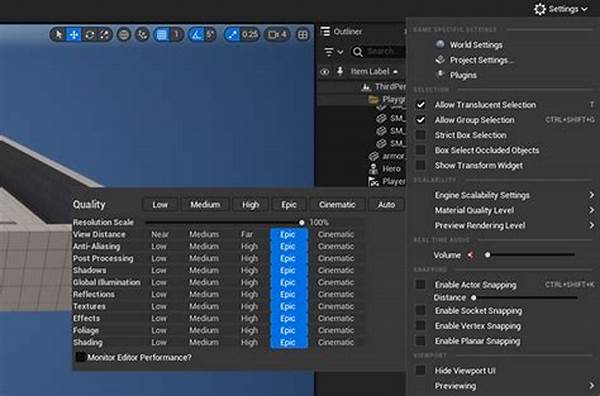Click the Resolution Scale slider handle
The height and width of the screenshot is (396, 600).
302,222
